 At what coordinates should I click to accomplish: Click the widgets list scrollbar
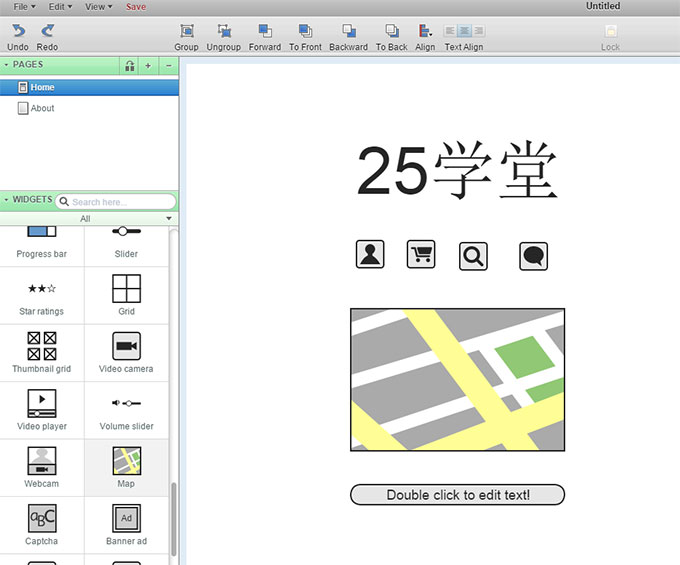(173, 519)
